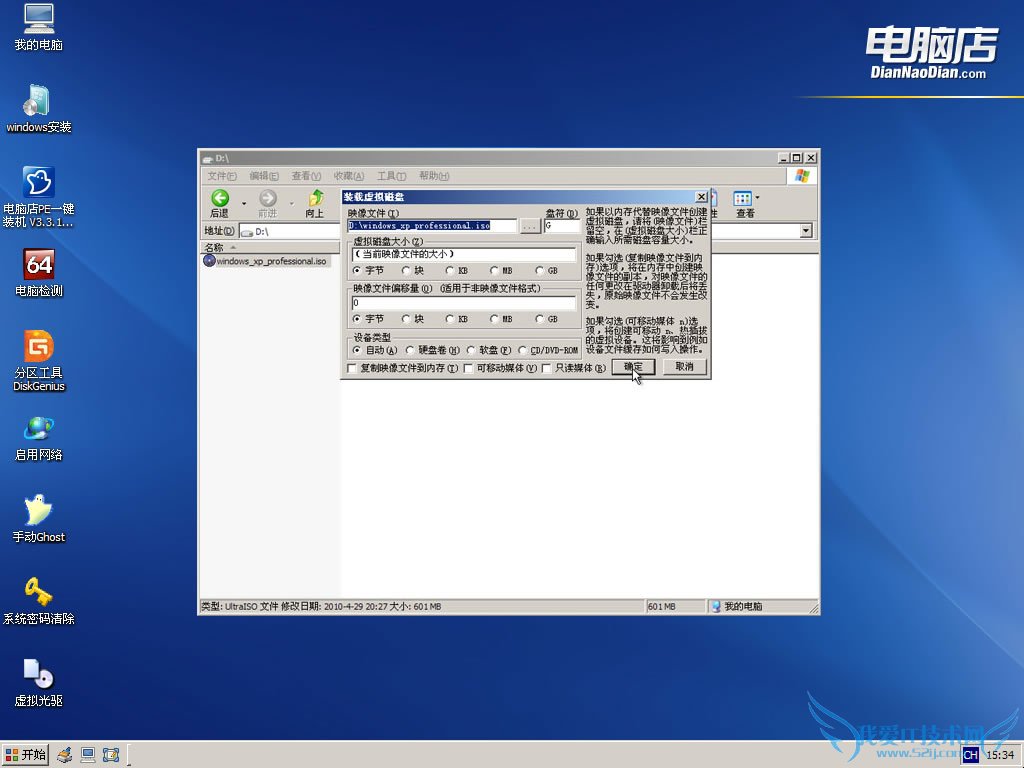The height and width of the screenshot is (768, 1024).
Task: Select CD/DVD-ROM device type radio button
Action: click(523, 350)
